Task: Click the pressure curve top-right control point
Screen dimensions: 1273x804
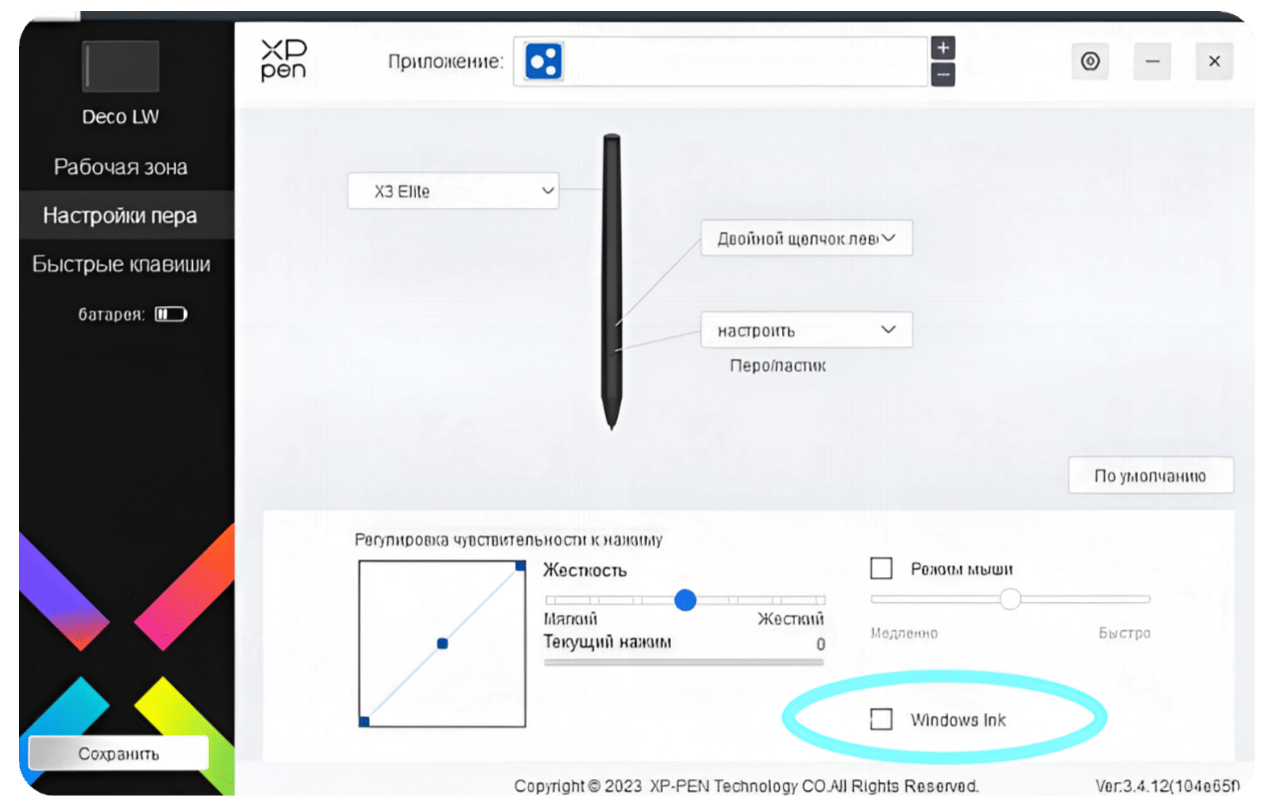Action: pos(521,567)
